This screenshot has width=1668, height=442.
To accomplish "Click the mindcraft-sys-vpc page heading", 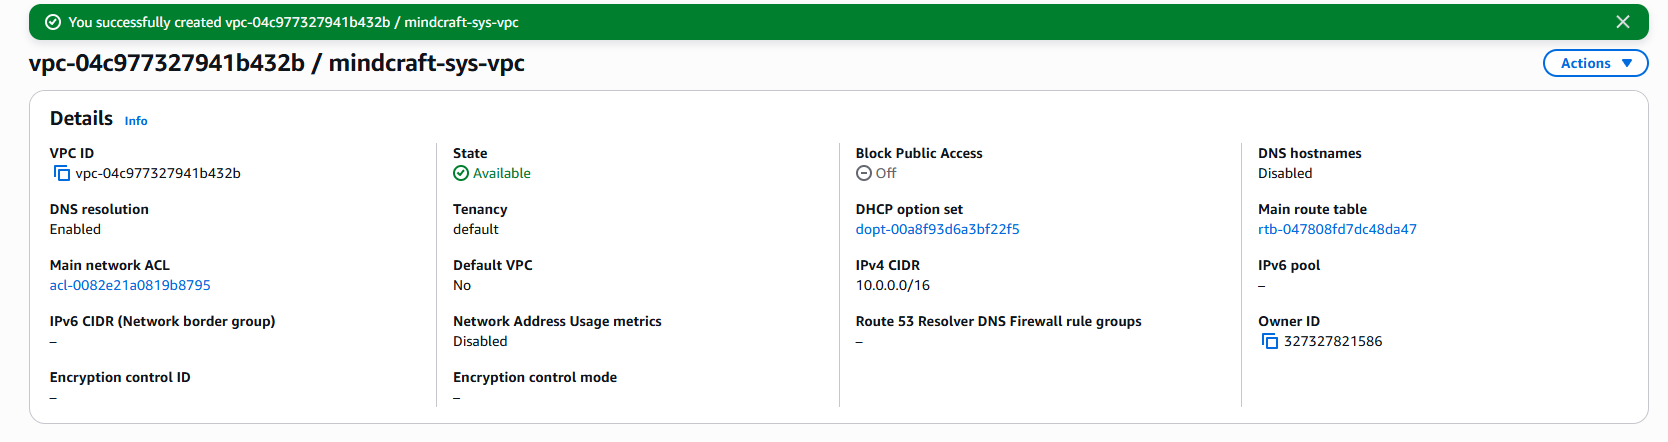I will click(x=277, y=63).
